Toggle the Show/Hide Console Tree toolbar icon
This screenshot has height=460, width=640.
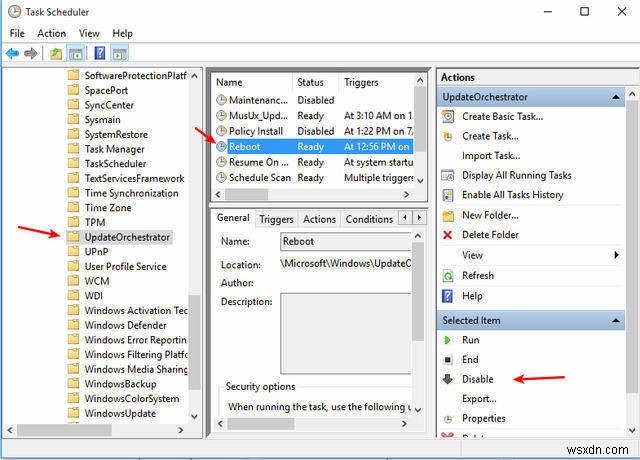point(76,53)
